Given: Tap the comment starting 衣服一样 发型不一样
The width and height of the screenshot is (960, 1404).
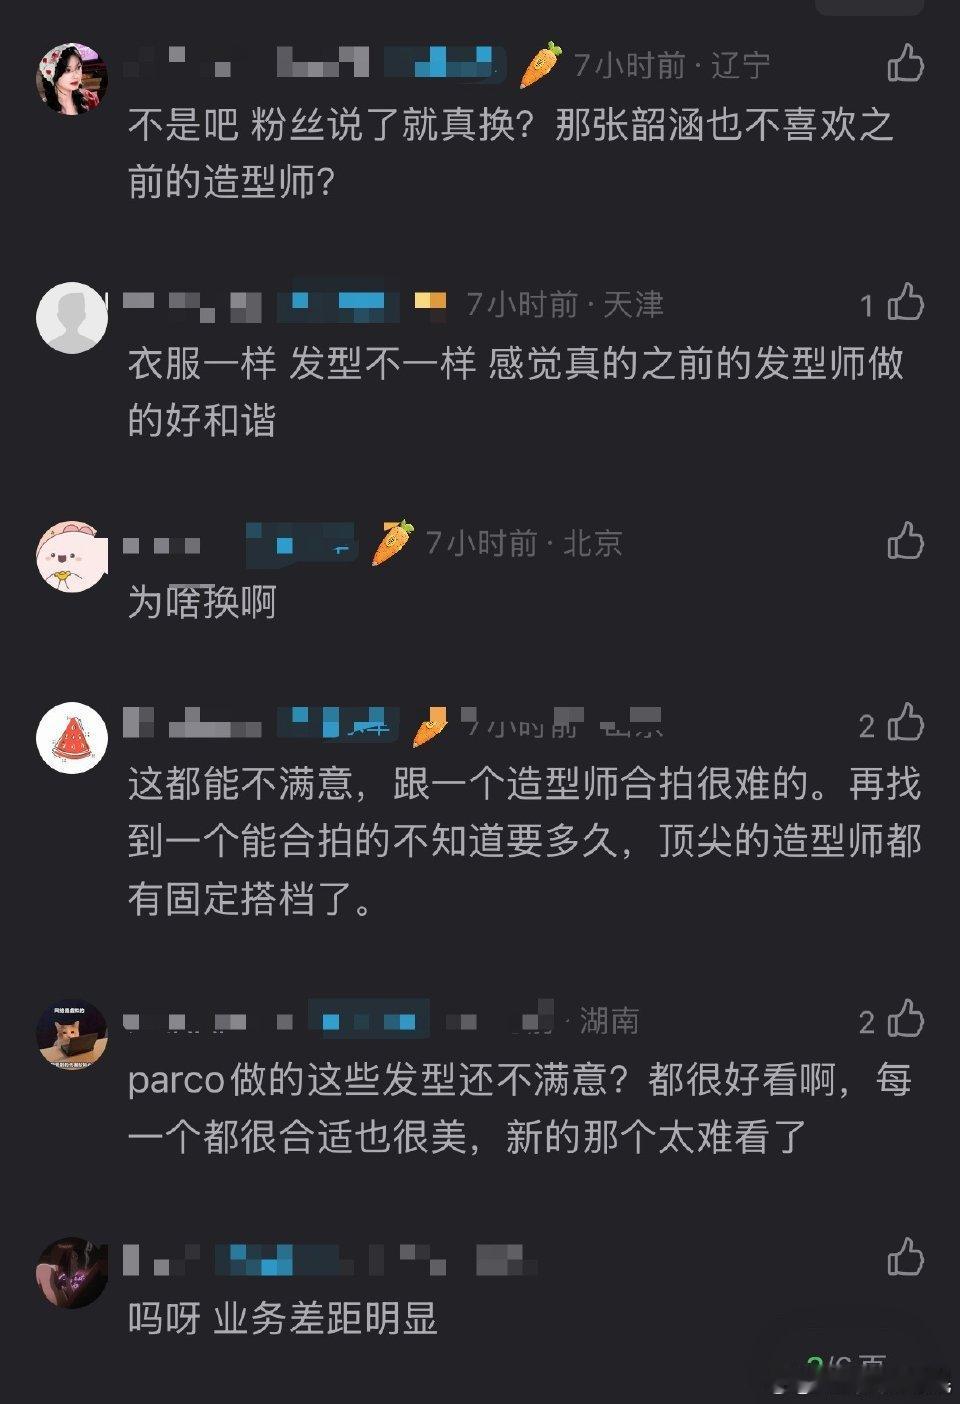Looking at the screenshot, I should pos(516,391).
